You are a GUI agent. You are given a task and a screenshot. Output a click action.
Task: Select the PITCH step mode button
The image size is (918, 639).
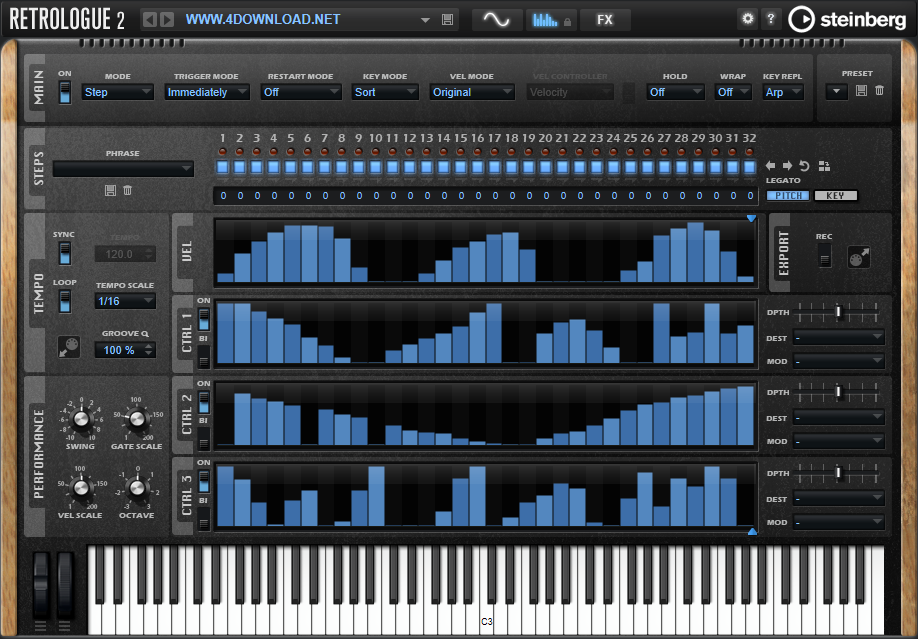[x=788, y=196]
